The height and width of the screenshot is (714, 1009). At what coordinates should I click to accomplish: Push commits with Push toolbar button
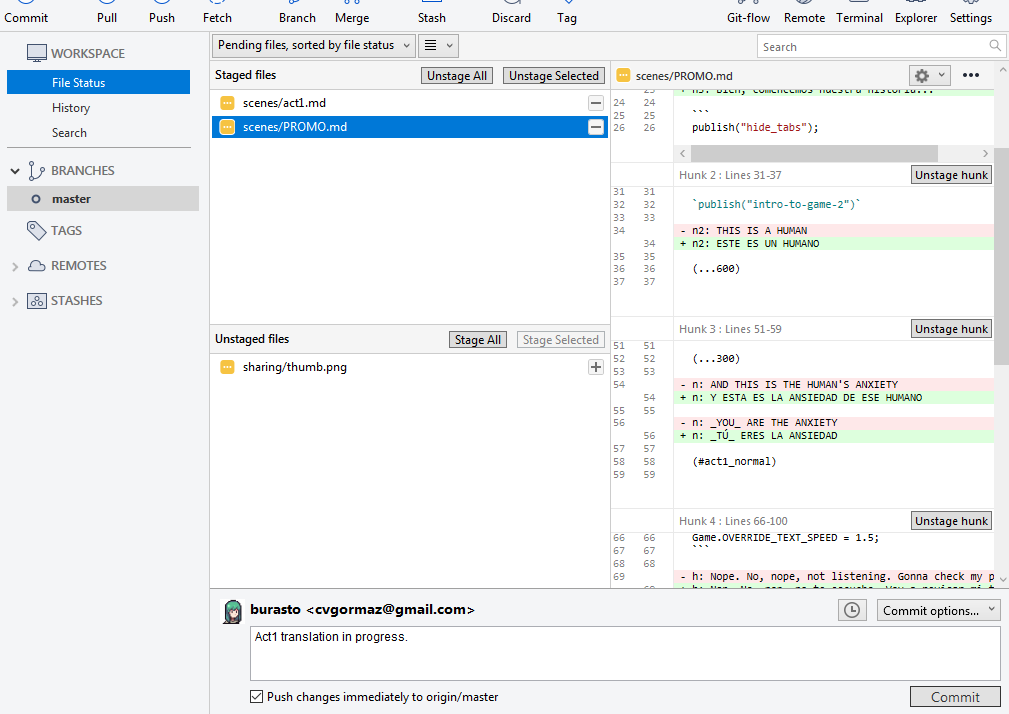[162, 12]
